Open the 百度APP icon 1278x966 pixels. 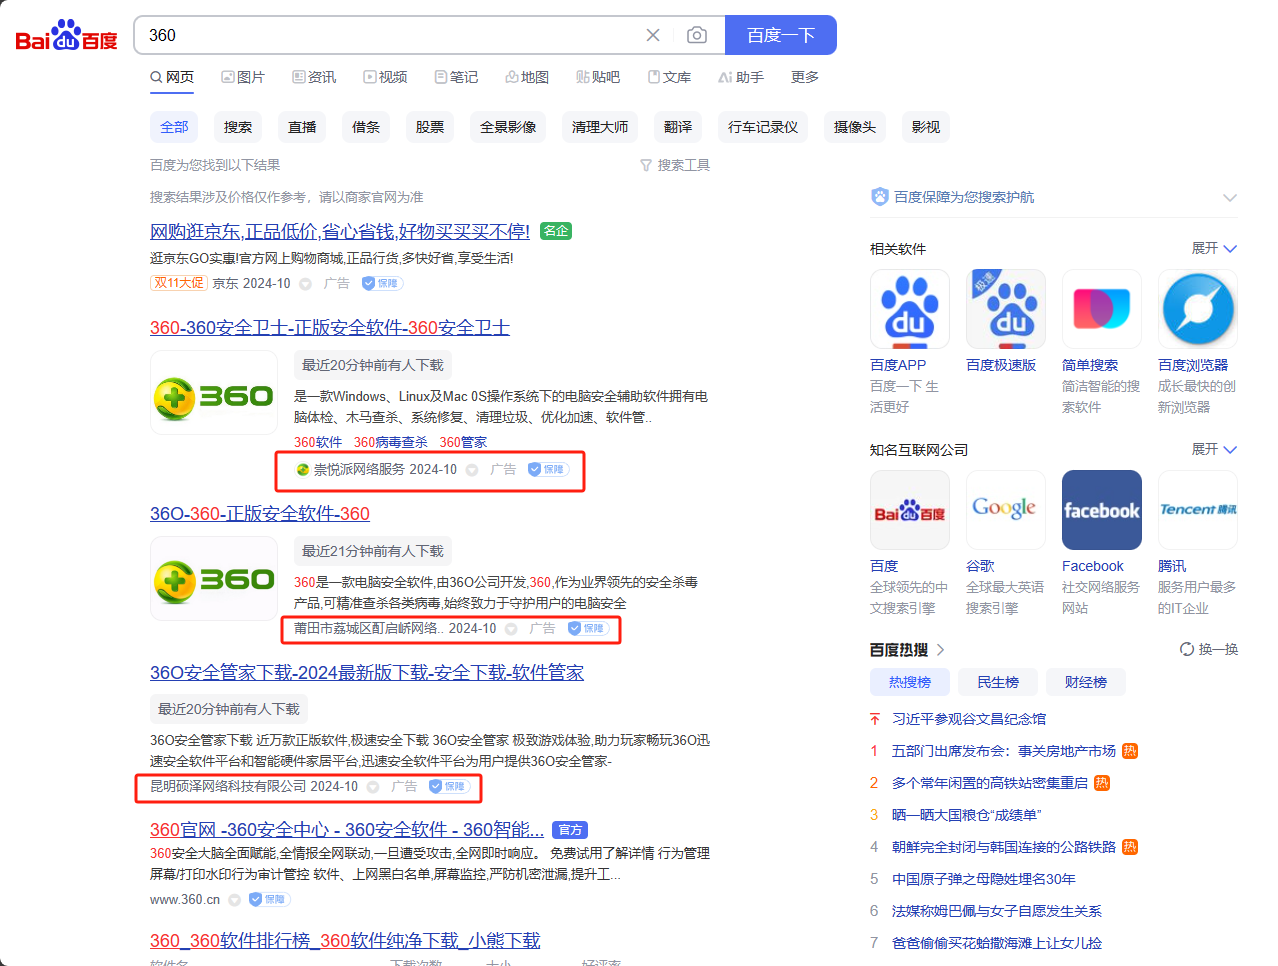tap(910, 309)
